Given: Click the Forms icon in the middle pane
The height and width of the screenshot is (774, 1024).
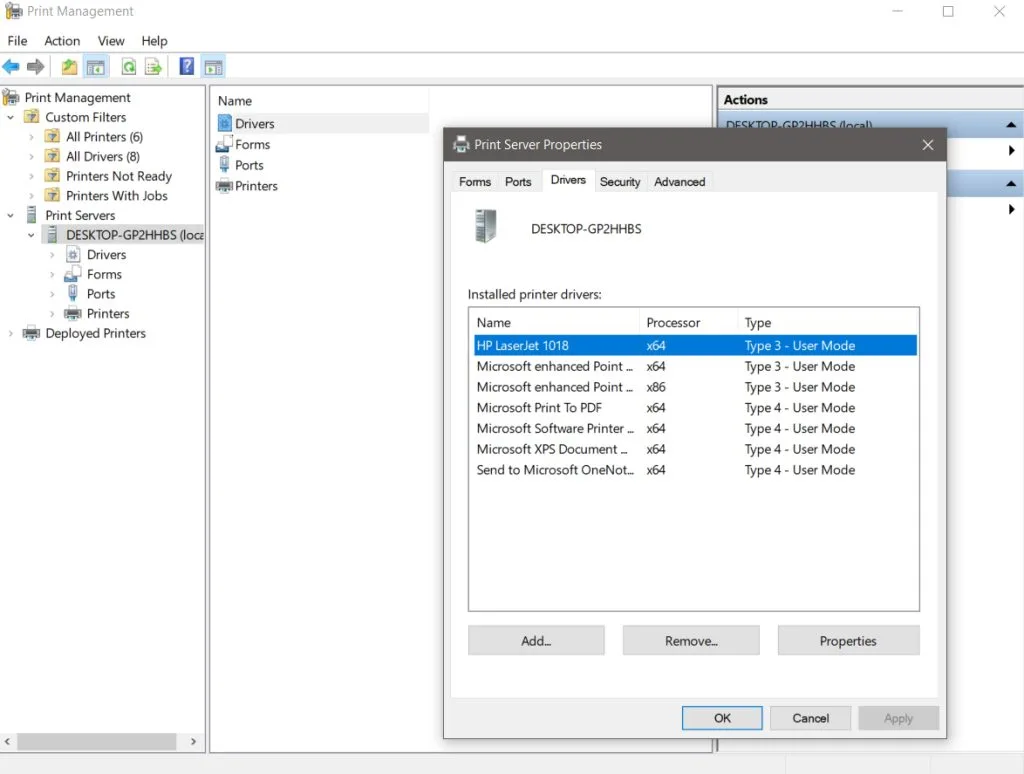Looking at the screenshot, I should point(224,144).
